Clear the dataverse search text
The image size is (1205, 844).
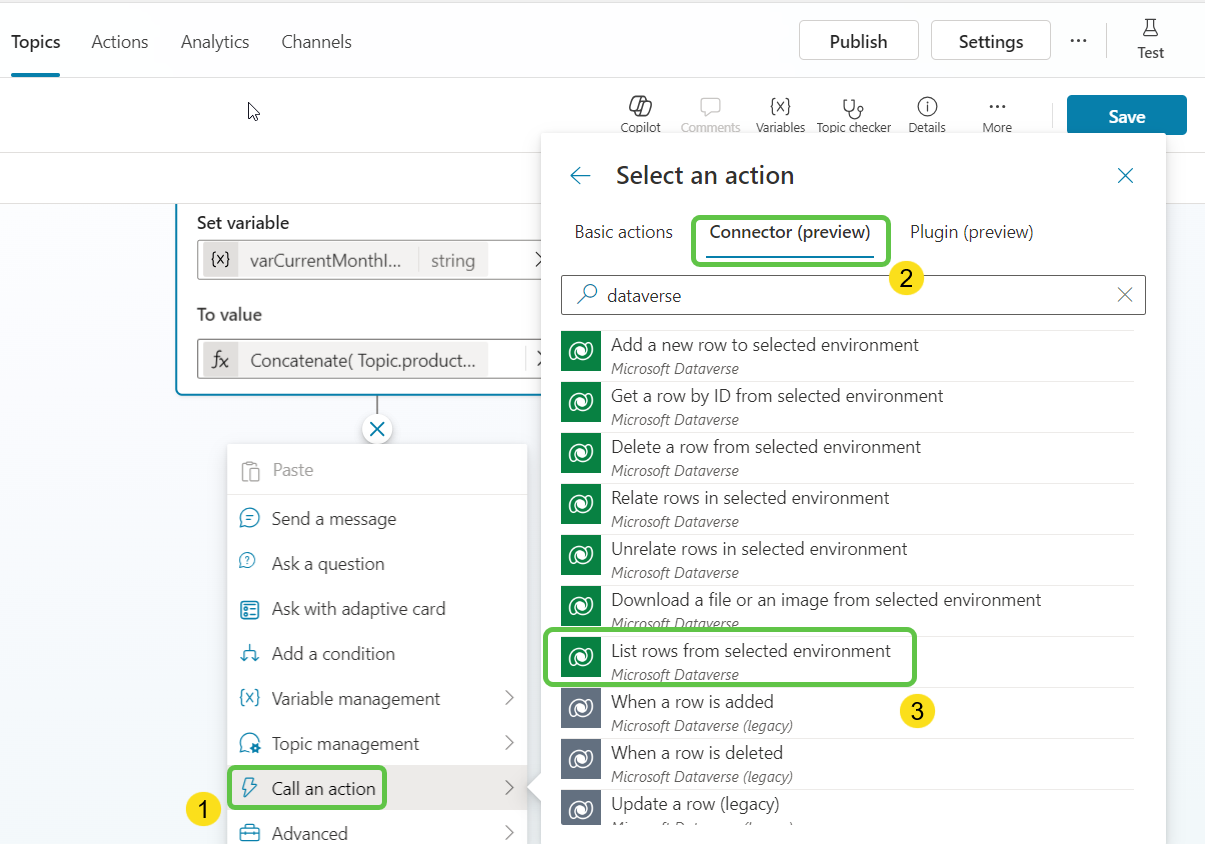1125,295
